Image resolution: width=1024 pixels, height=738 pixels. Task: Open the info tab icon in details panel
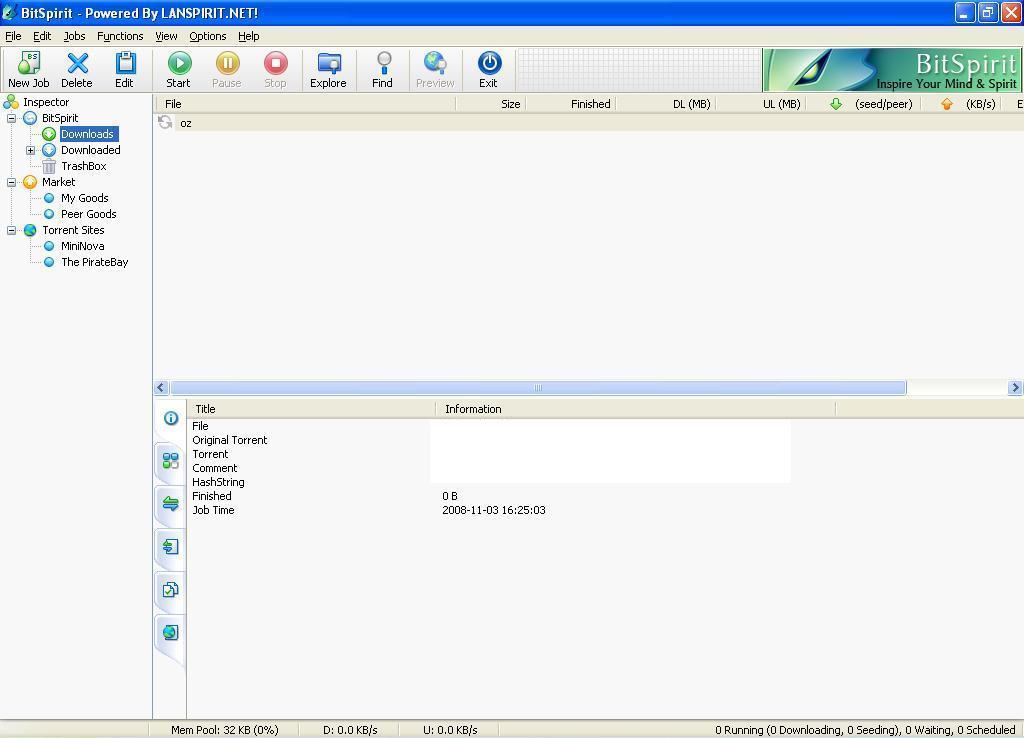pos(171,418)
